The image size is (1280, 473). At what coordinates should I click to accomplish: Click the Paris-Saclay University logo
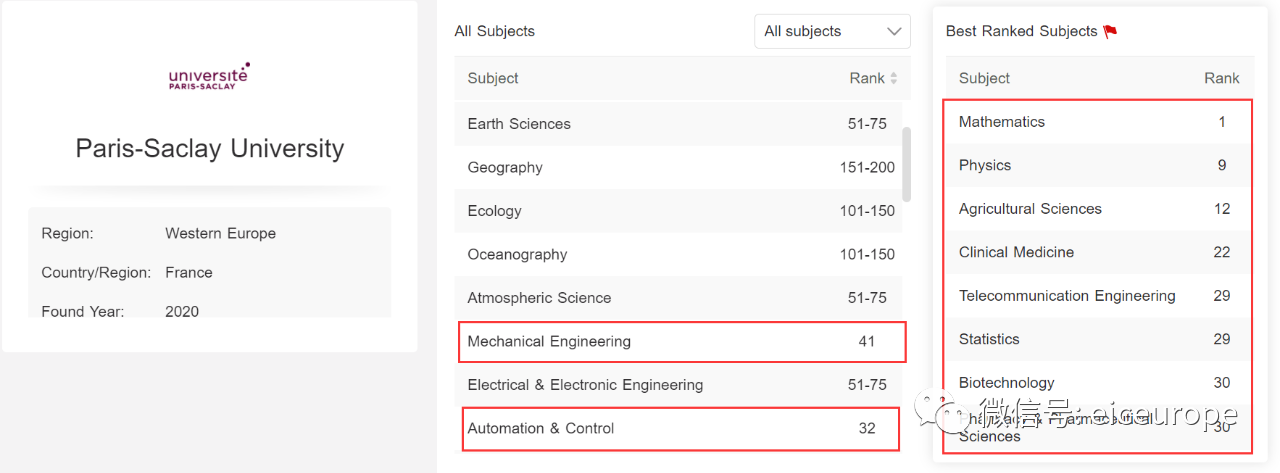pos(209,76)
